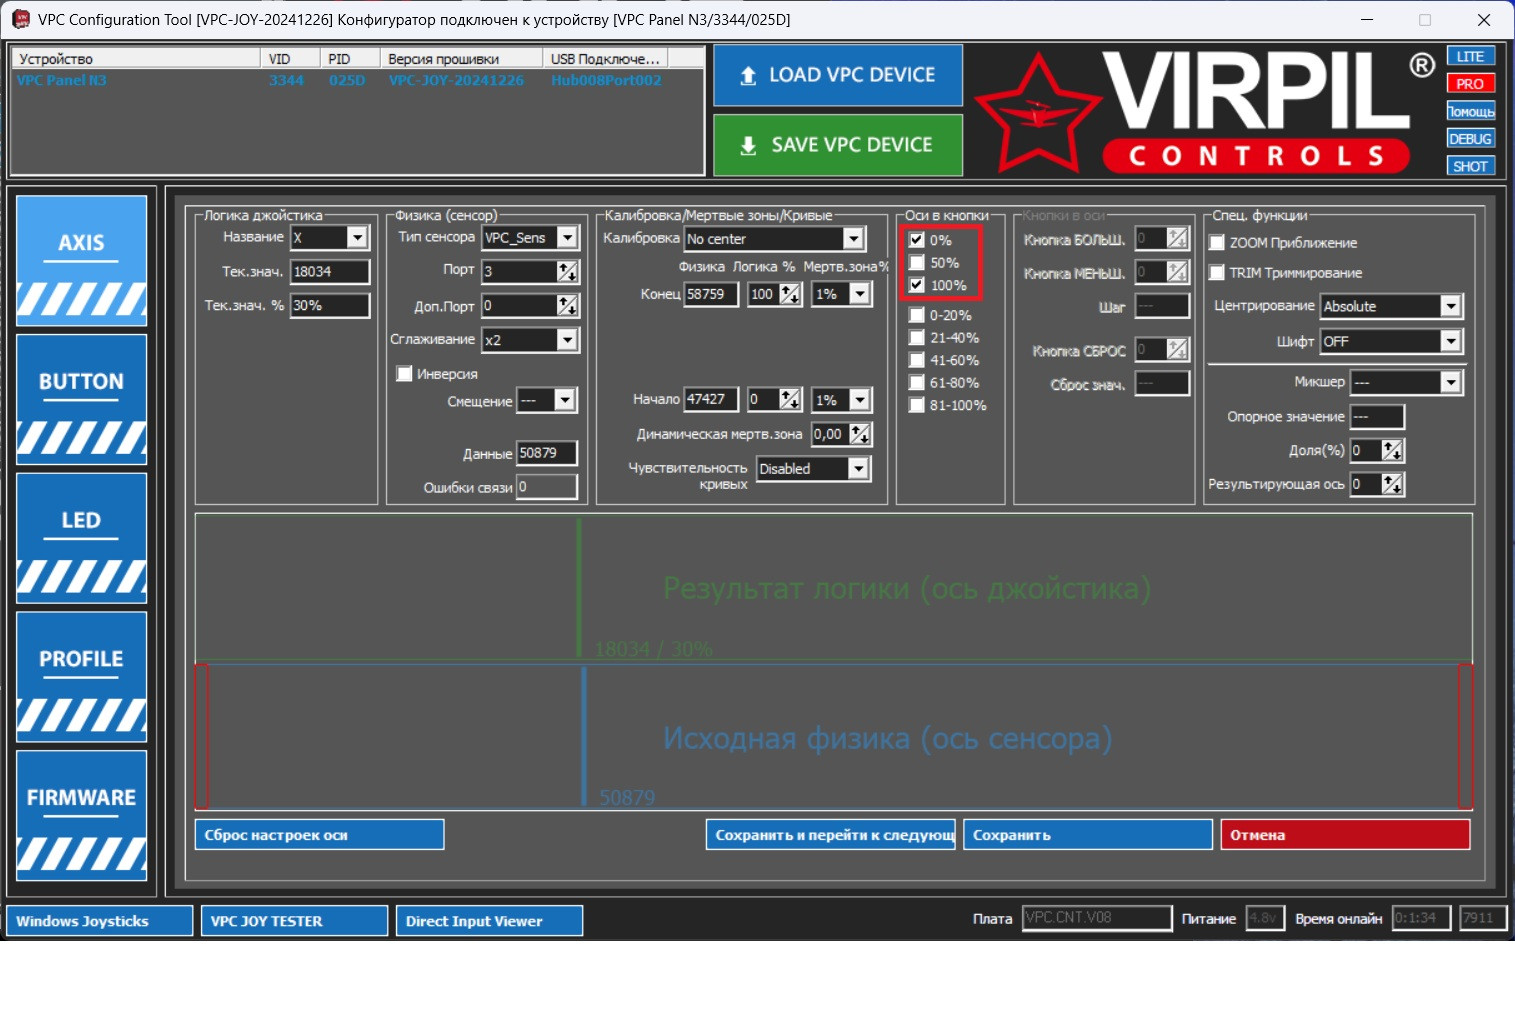Enable ZOOM Приближение checkbox
This screenshot has width=1515, height=1024.
tap(1217, 243)
